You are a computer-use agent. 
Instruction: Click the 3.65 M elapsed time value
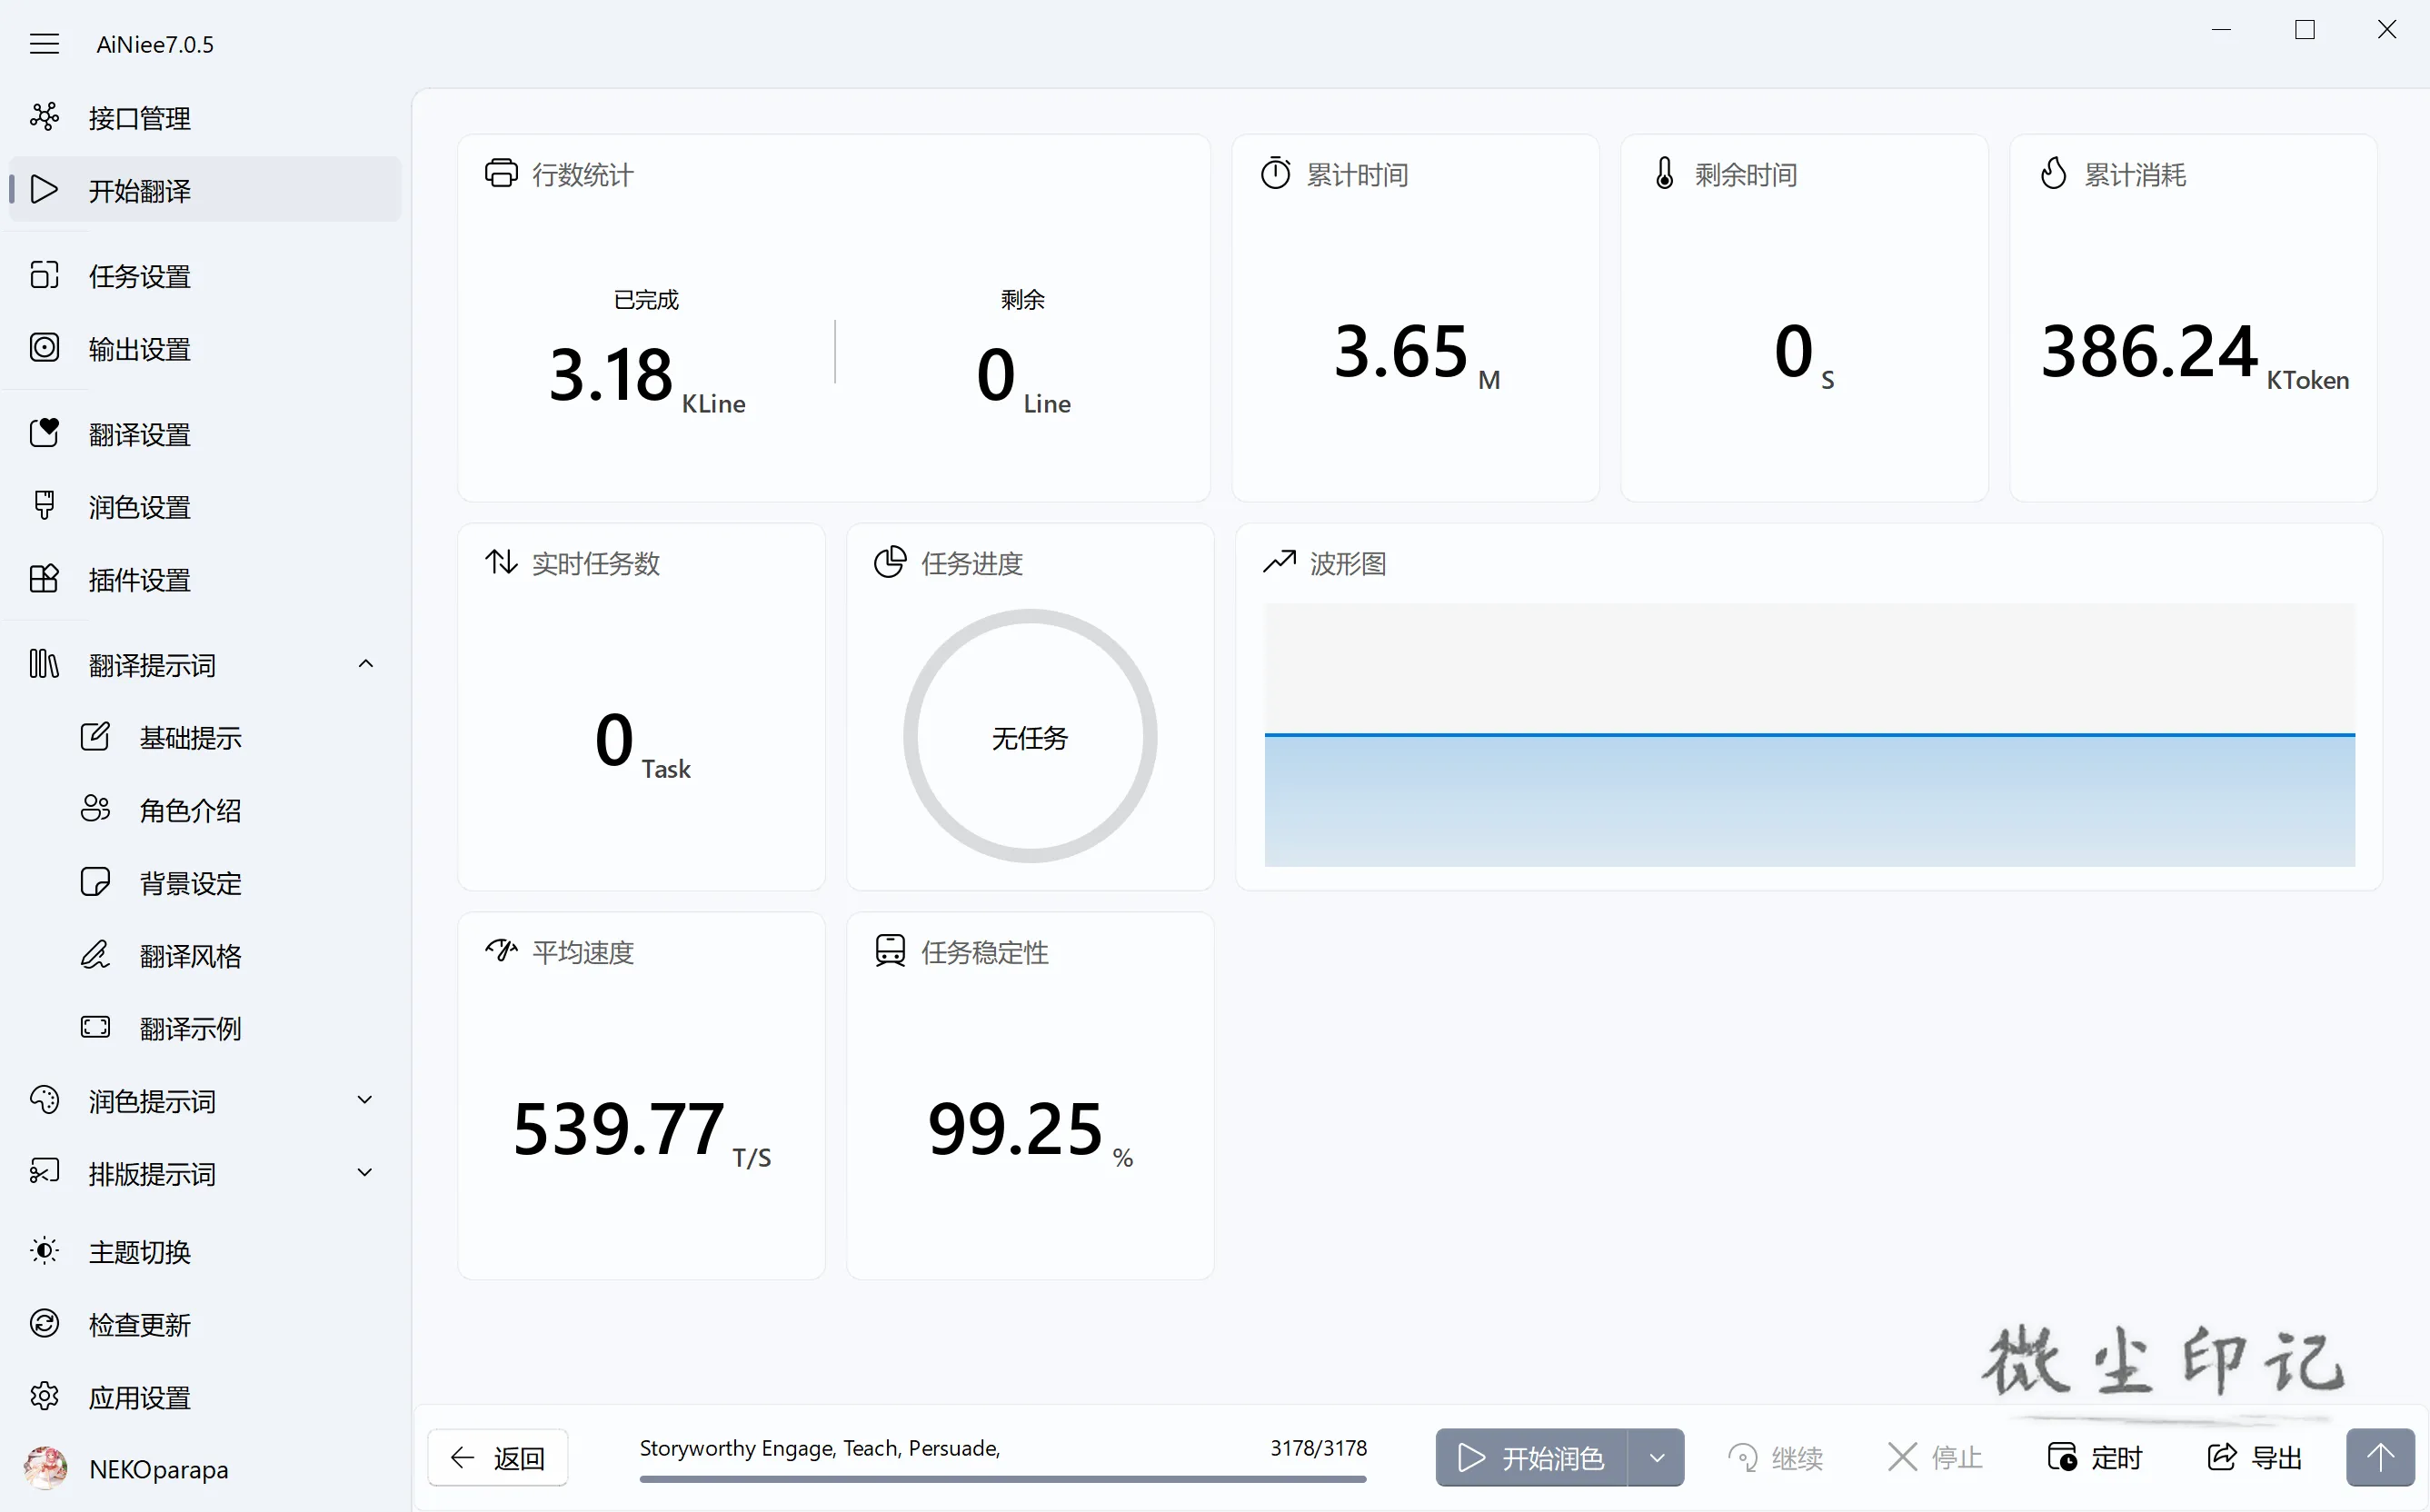[1417, 353]
